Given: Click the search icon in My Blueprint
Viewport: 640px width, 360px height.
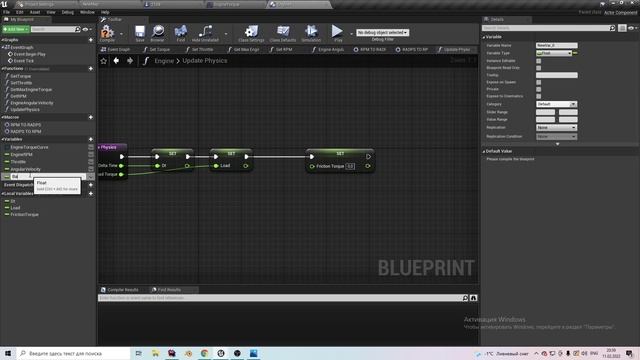Looking at the screenshot, I should [78, 29].
